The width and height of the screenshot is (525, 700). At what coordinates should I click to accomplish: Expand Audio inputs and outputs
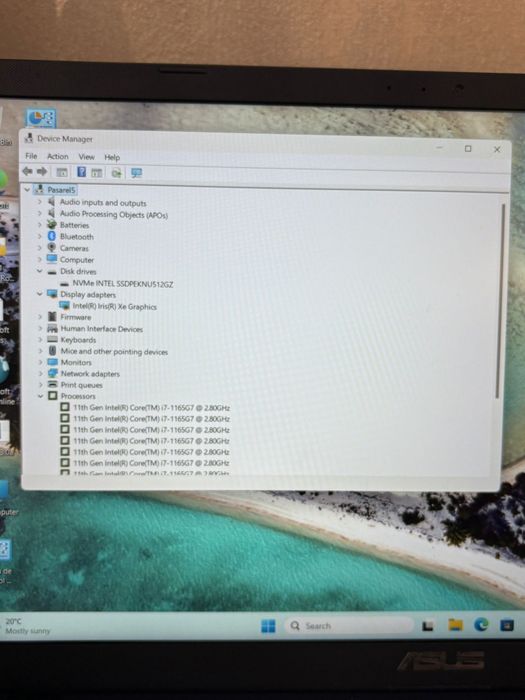pos(39,202)
